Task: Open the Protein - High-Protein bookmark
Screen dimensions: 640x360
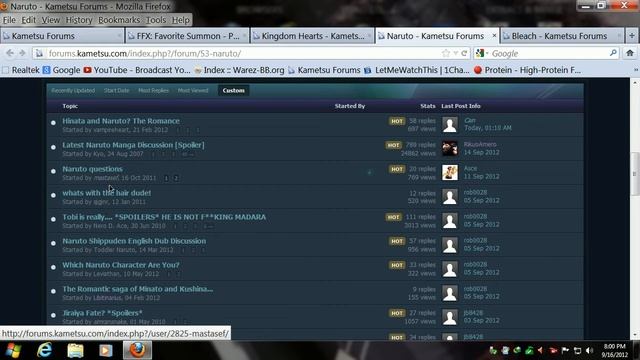Action: [527, 70]
